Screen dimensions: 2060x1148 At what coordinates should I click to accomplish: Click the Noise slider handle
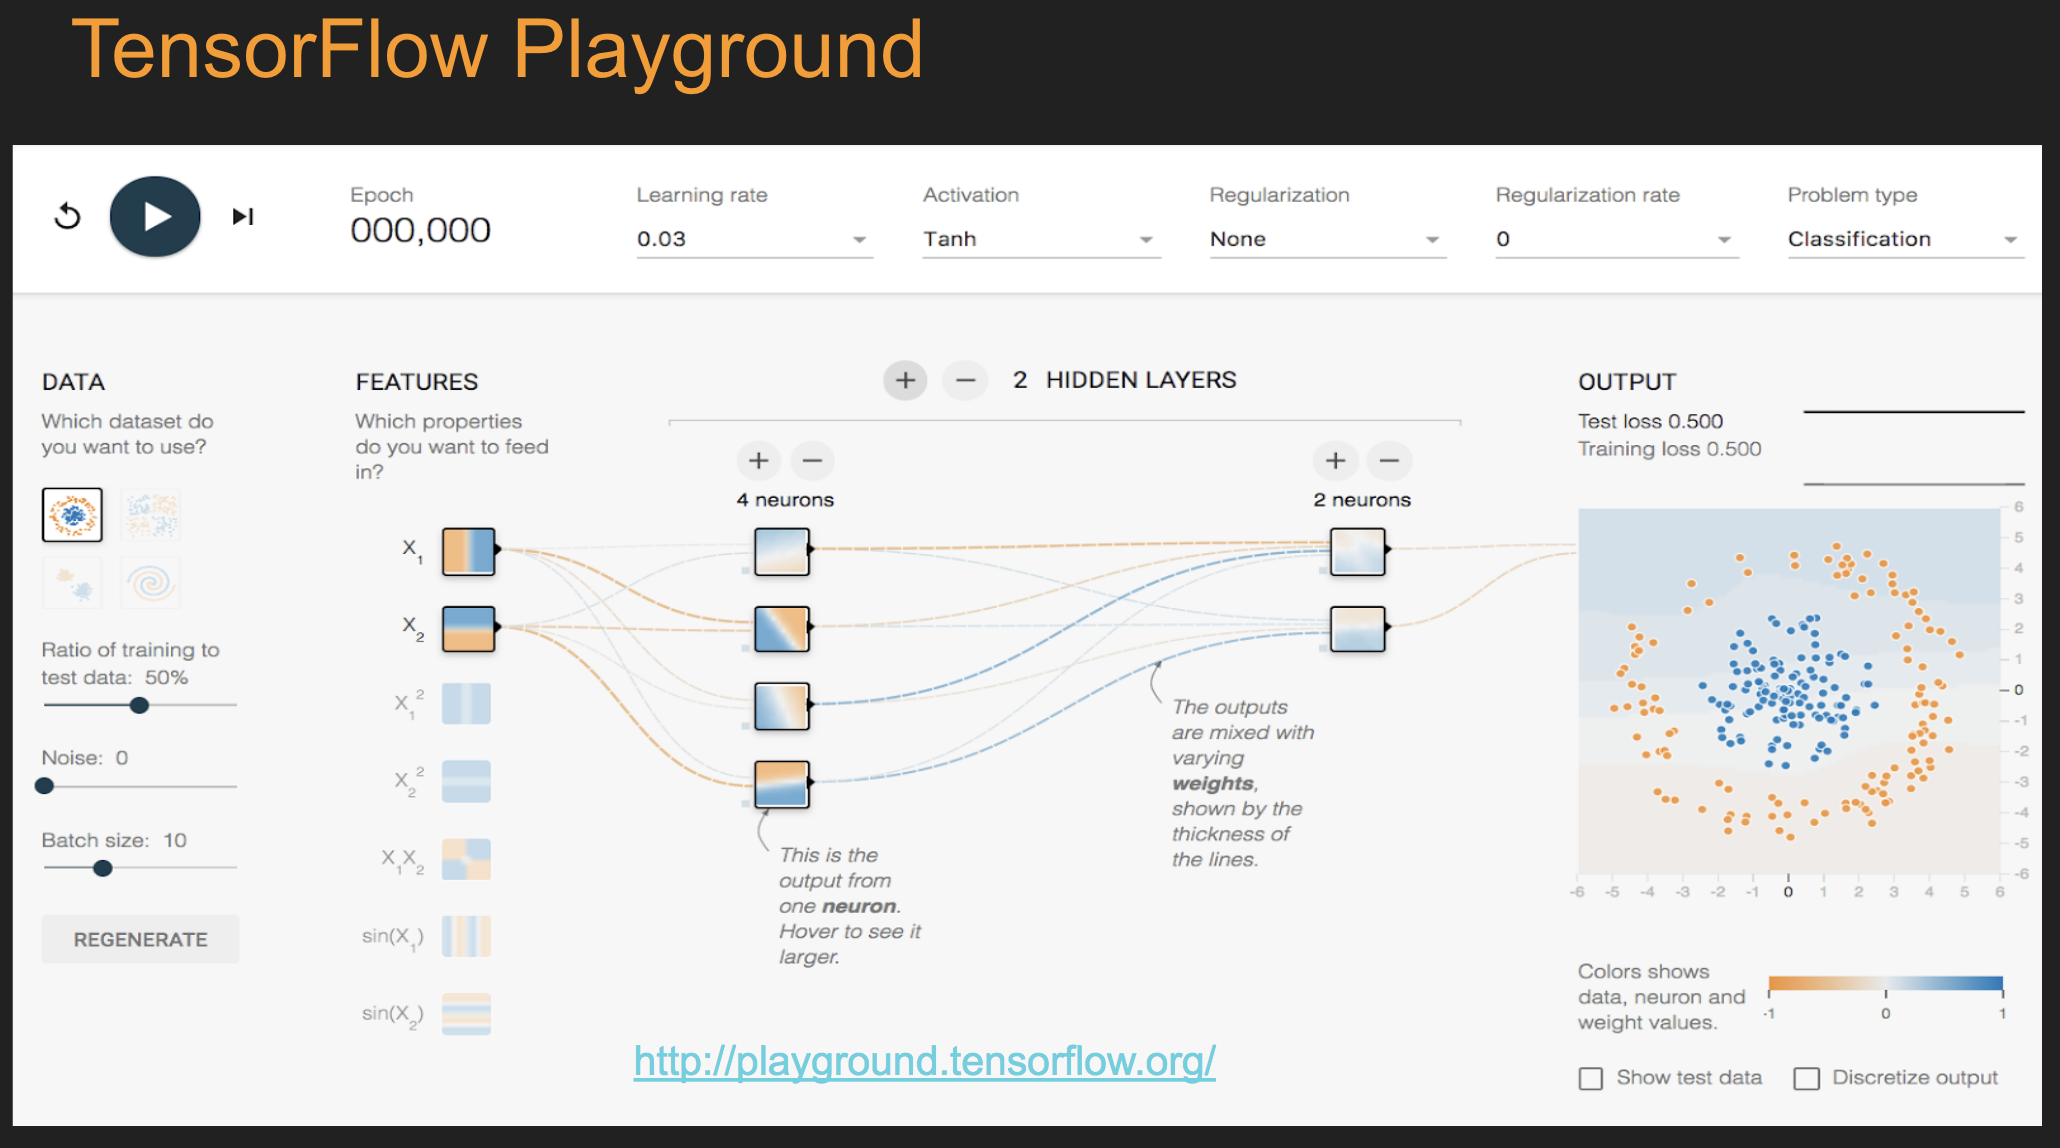44,786
